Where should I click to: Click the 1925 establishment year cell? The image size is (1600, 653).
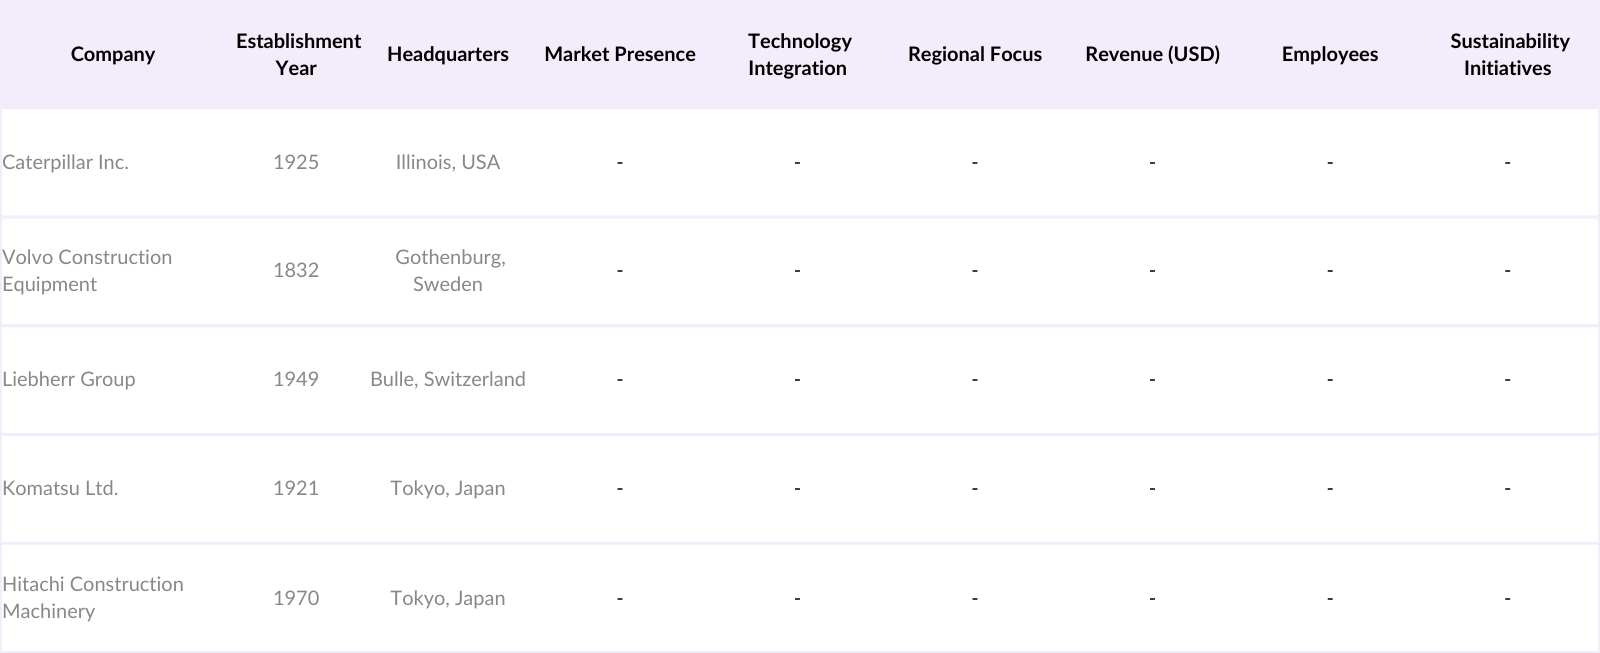tap(296, 162)
